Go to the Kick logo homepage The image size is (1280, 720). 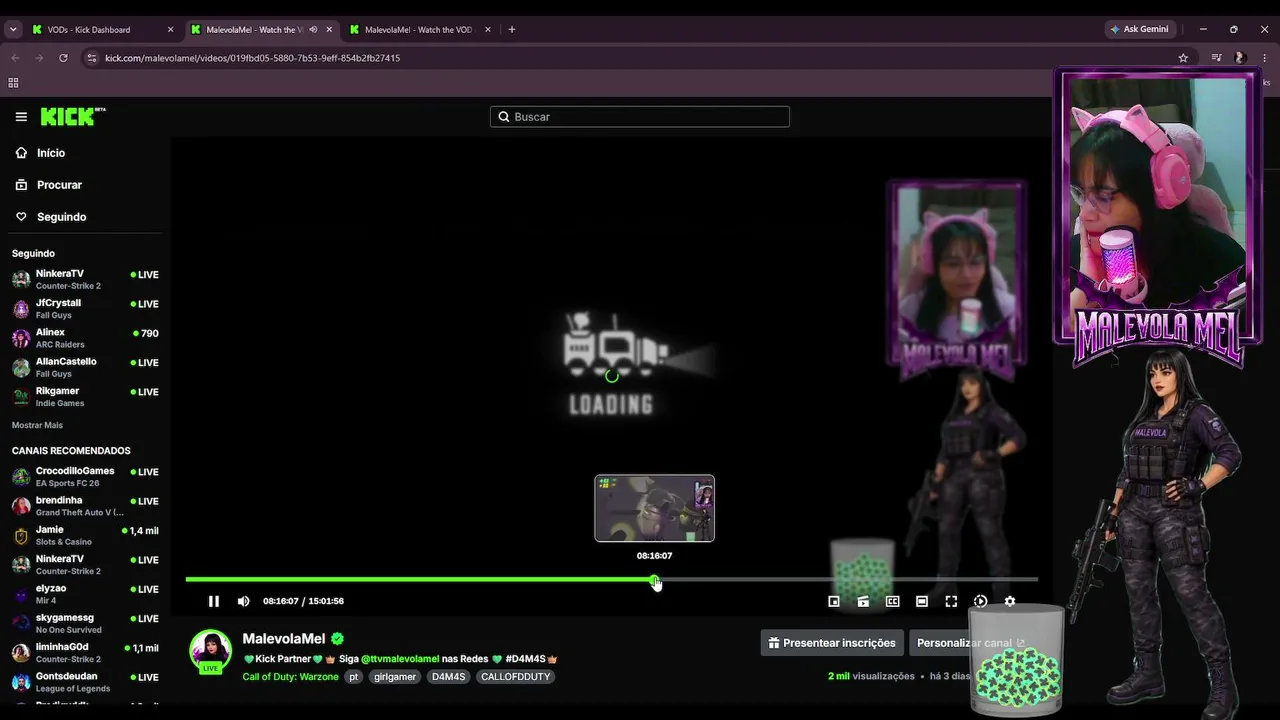pyautogui.click(x=73, y=117)
